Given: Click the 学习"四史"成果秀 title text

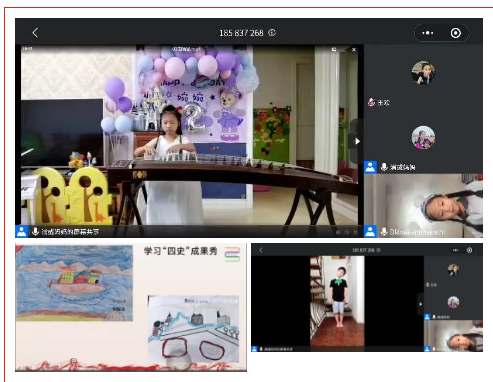Looking at the screenshot, I should pos(180,251).
